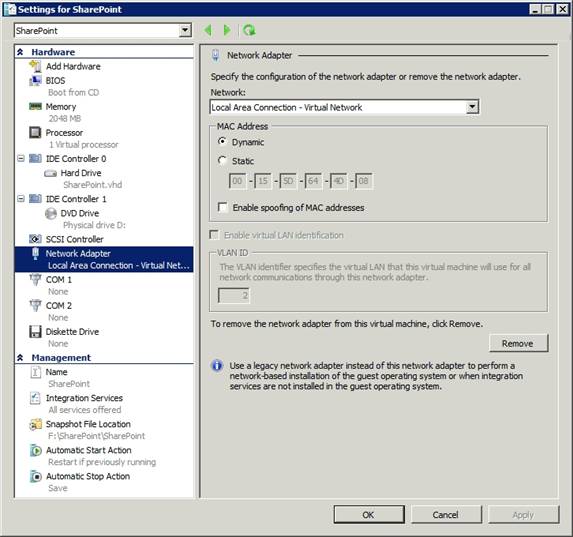Click the MAC octet field showing 5D

tap(288, 181)
